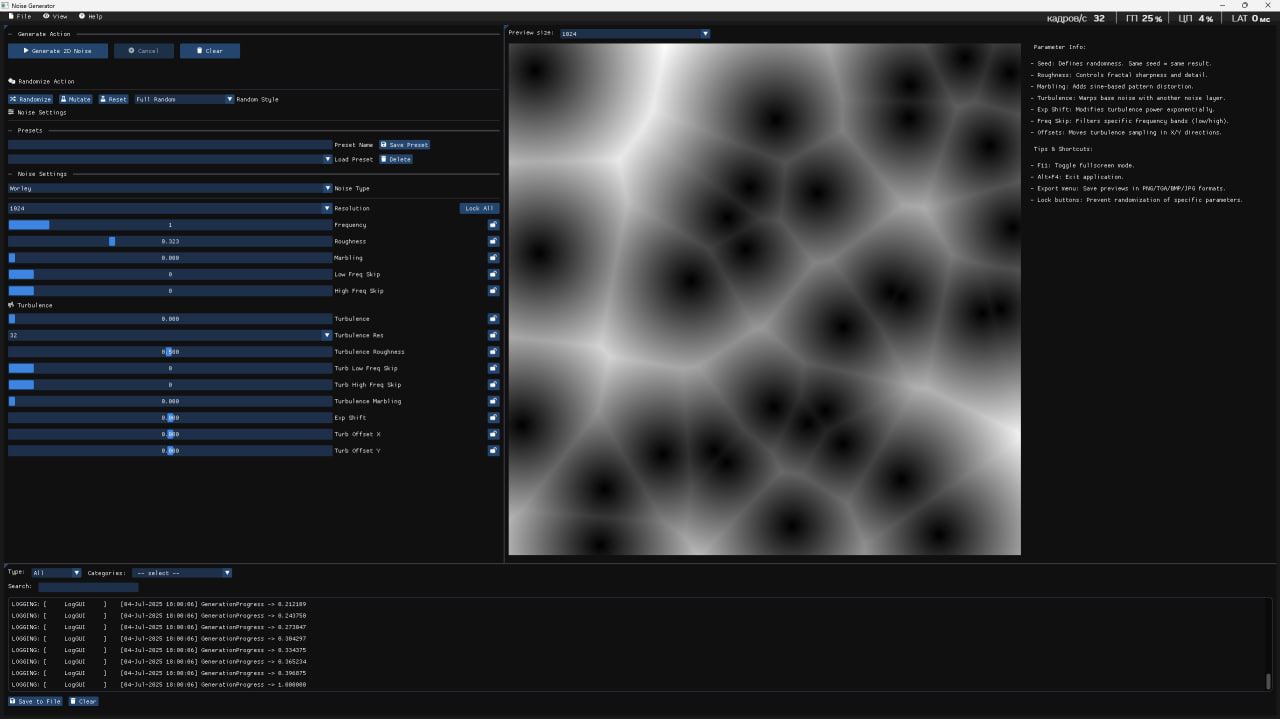
Task: Click the Worley noise preview image
Action: click(765, 299)
